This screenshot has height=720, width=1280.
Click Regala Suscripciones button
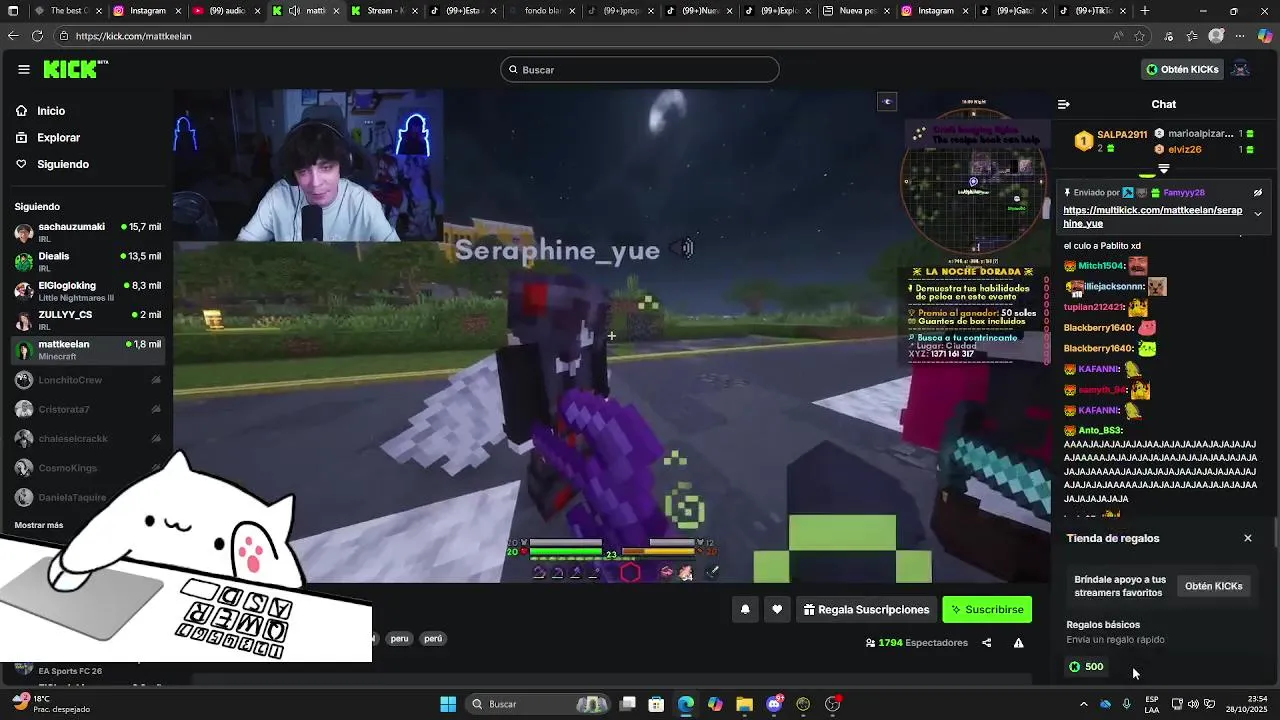866,609
